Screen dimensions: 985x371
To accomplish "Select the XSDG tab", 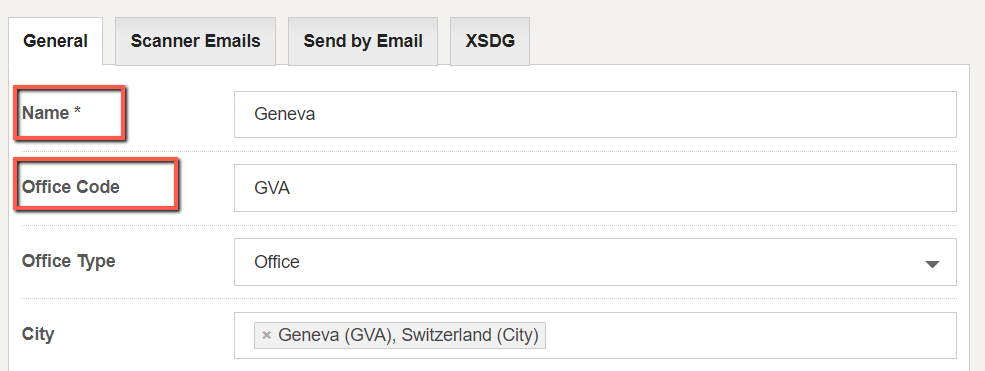I will (490, 41).
